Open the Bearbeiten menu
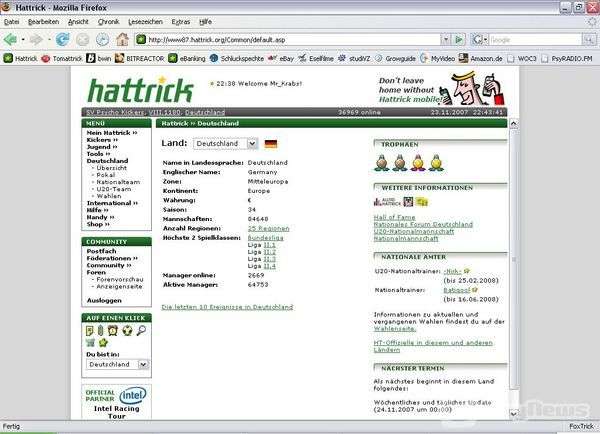This screenshot has height=434, width=600. [x=44, y=22]
